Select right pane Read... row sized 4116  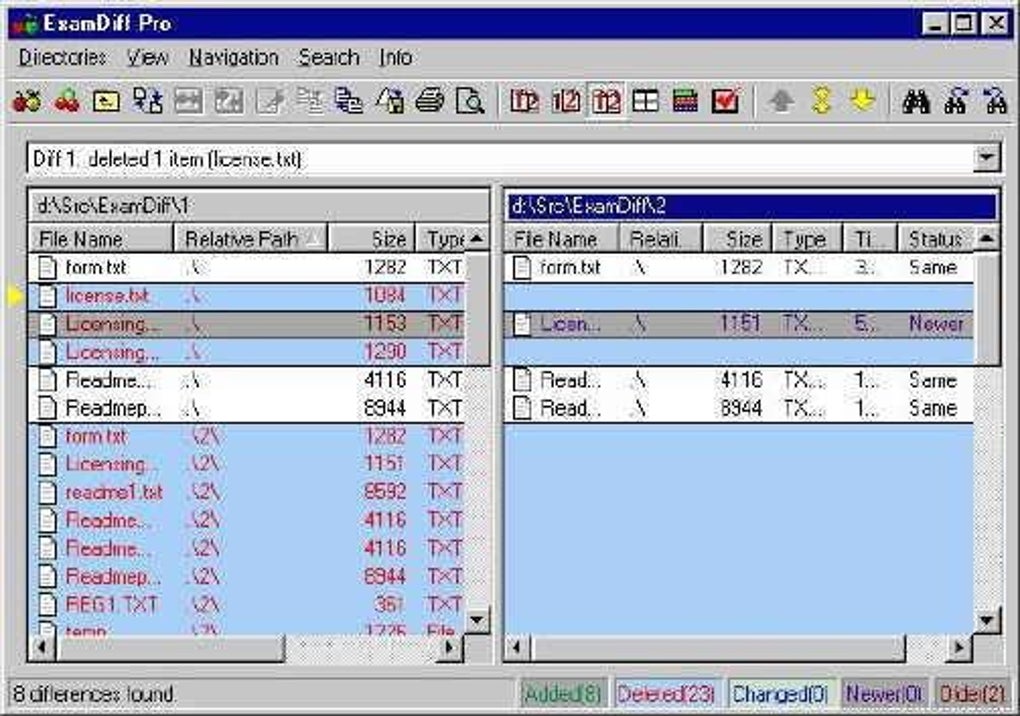tap(739, 380)
